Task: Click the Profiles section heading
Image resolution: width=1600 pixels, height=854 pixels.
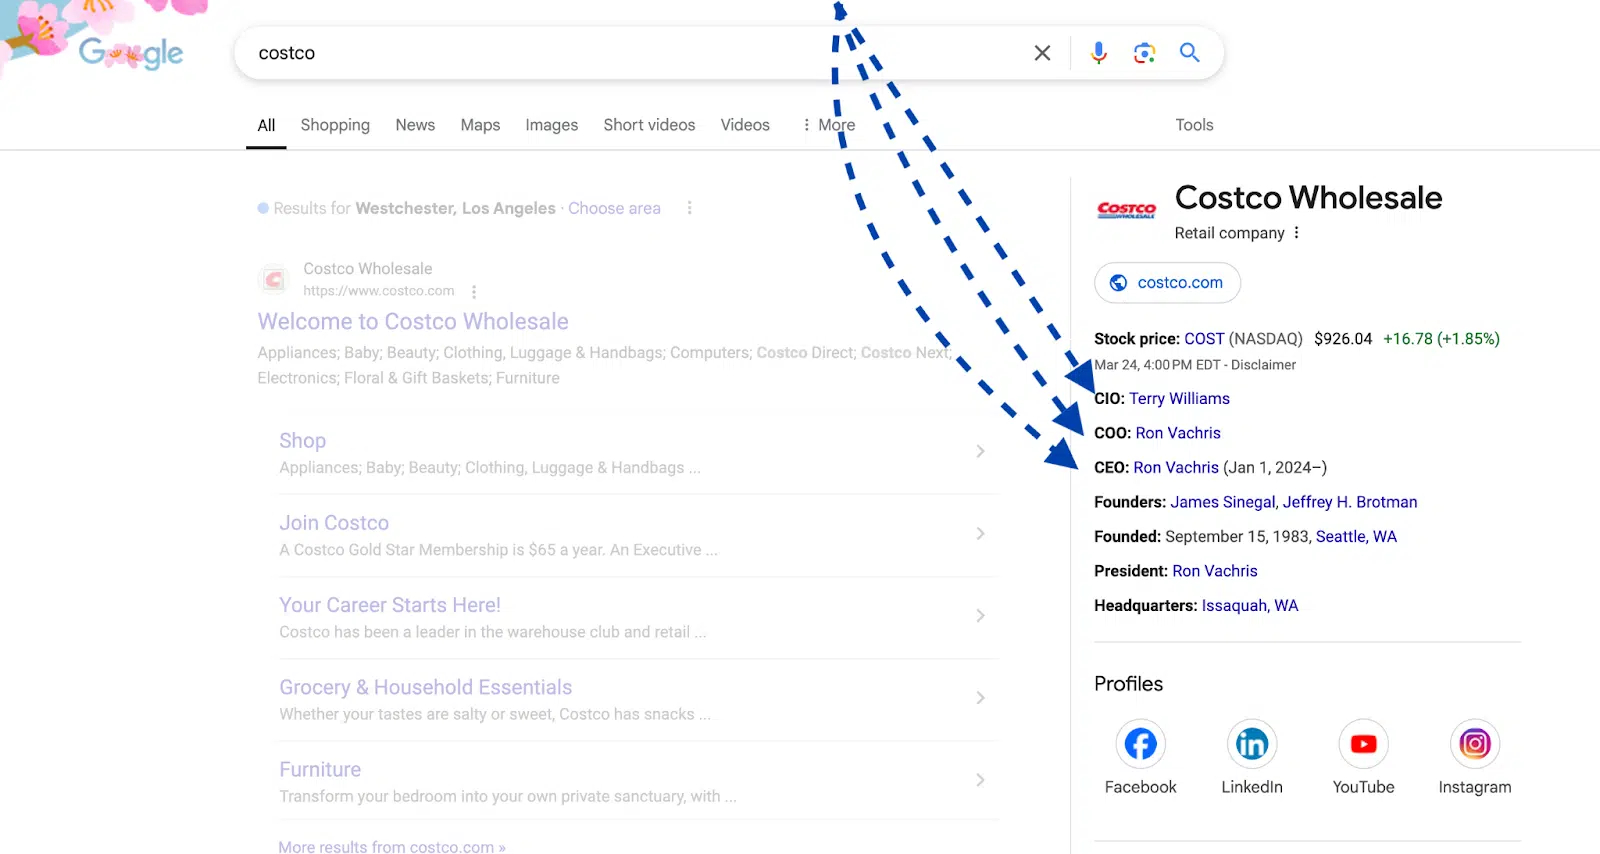Action: [1128, 684]
